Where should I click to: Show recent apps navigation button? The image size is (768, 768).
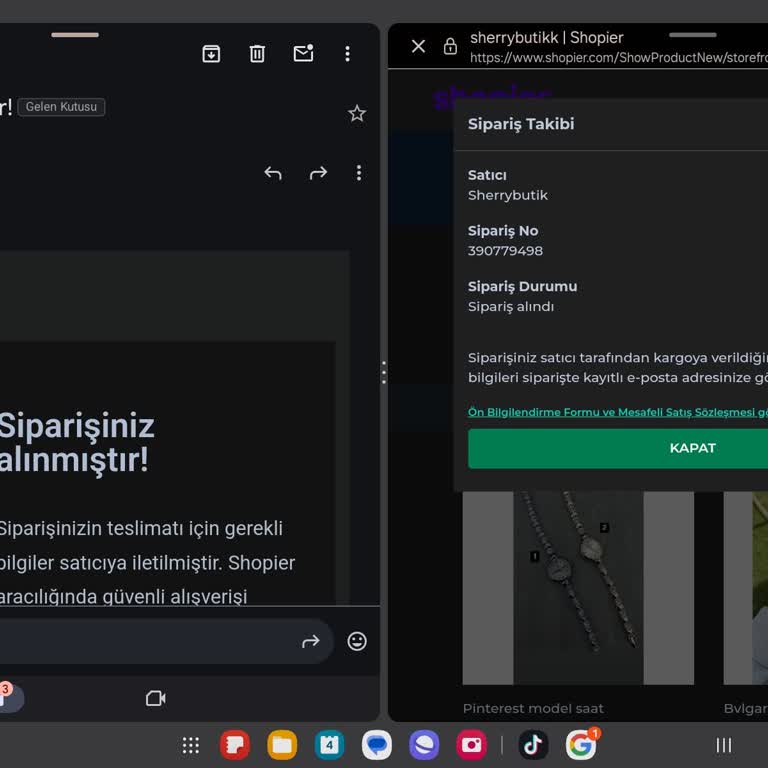click(723, 745)
